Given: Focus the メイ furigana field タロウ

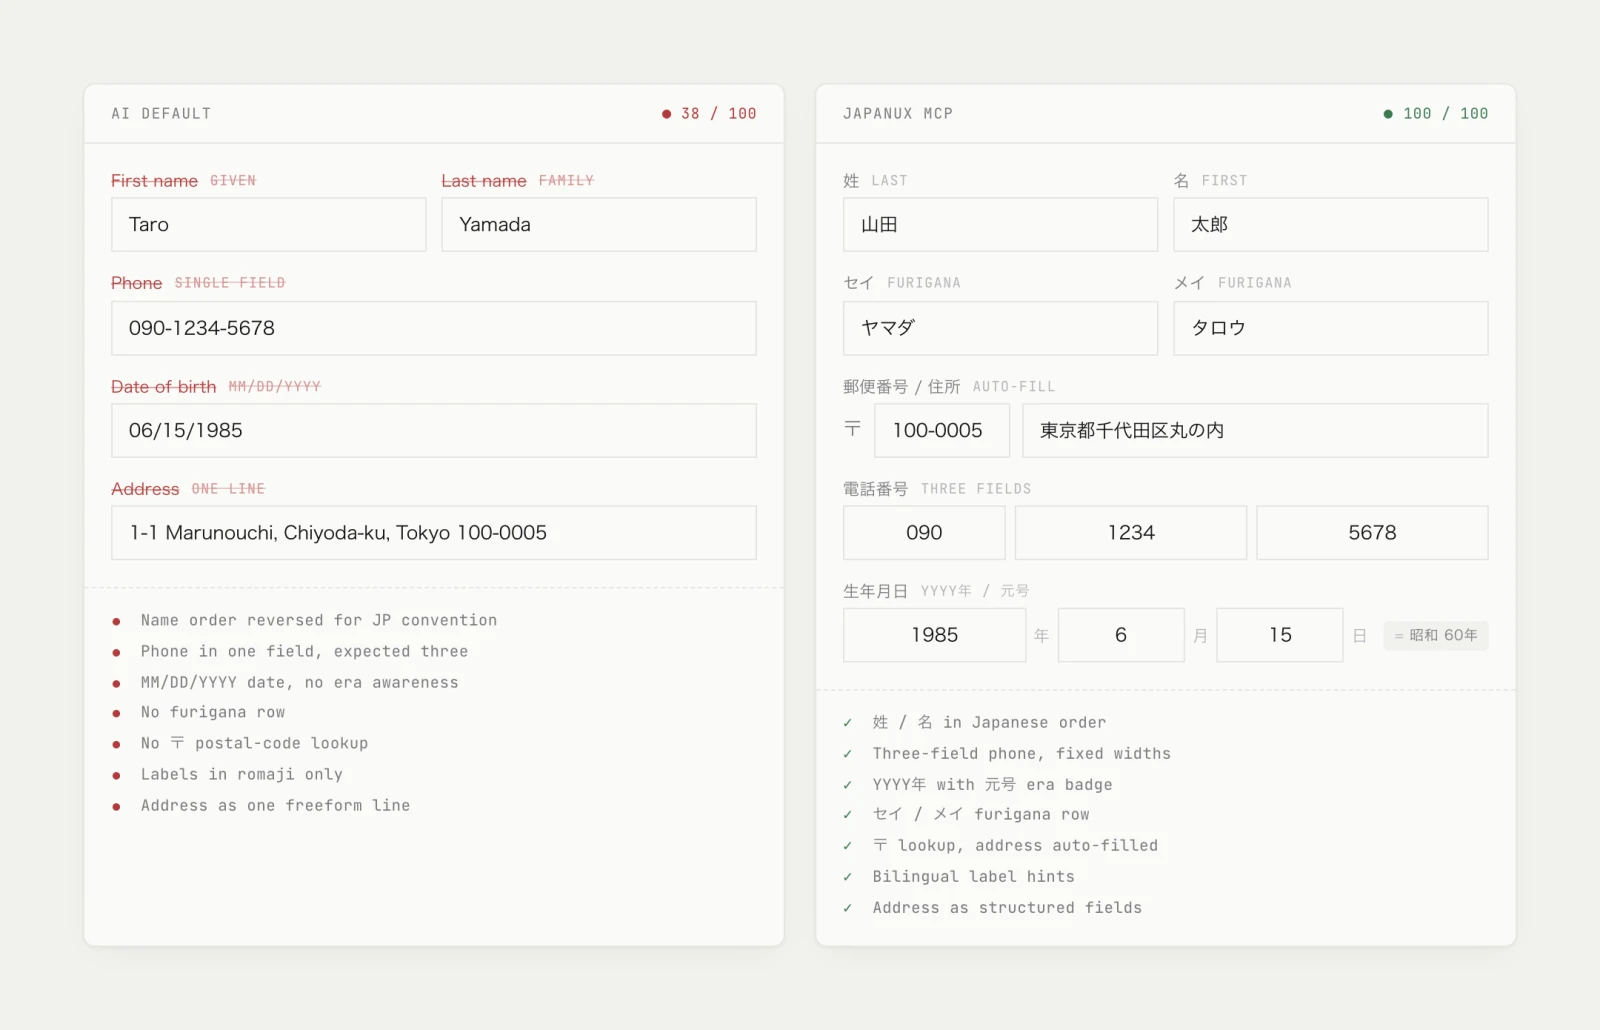Looking at the screenshot, I should [x=1331, y=328].
